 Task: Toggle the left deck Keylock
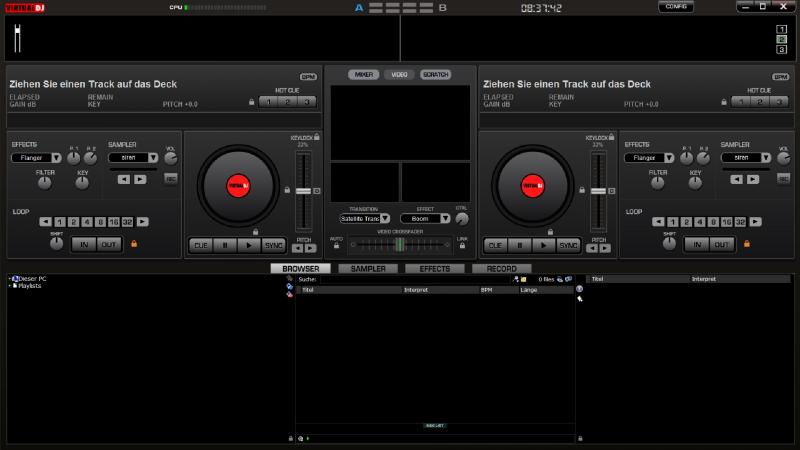click(317, 137)
